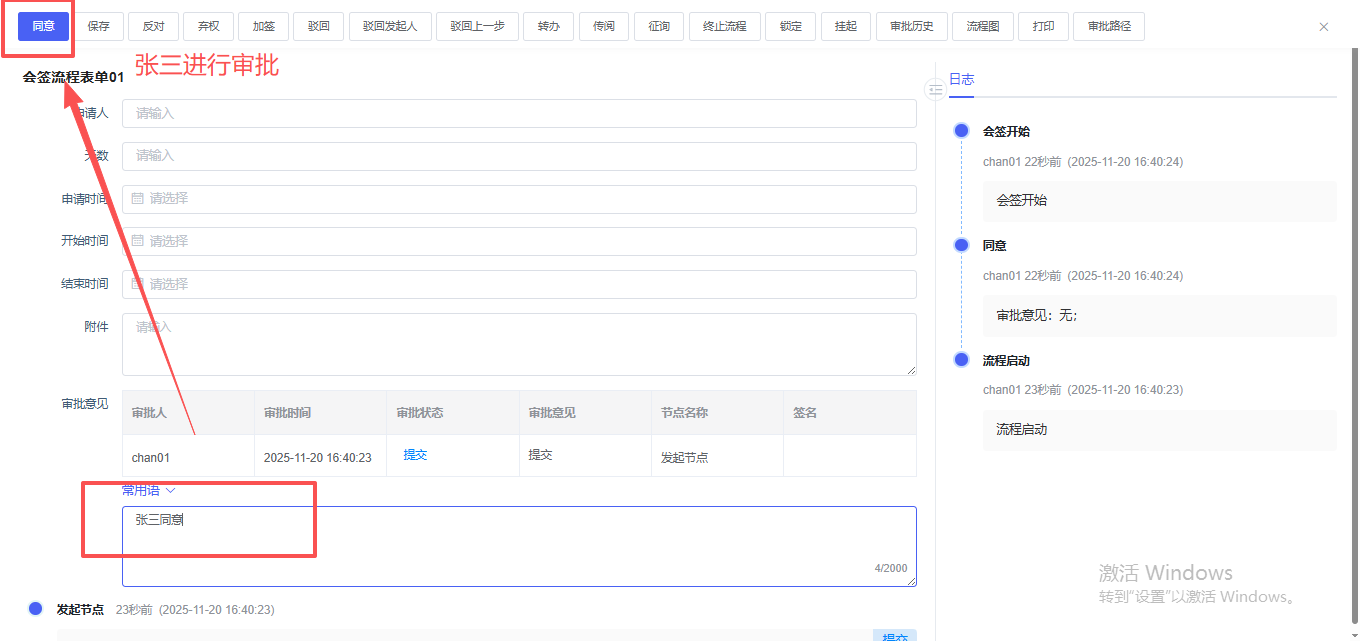Click the blue dot next to 流程启动 log
The image size is (1360, 641).
pyautogui.click(x=961, y=360)
